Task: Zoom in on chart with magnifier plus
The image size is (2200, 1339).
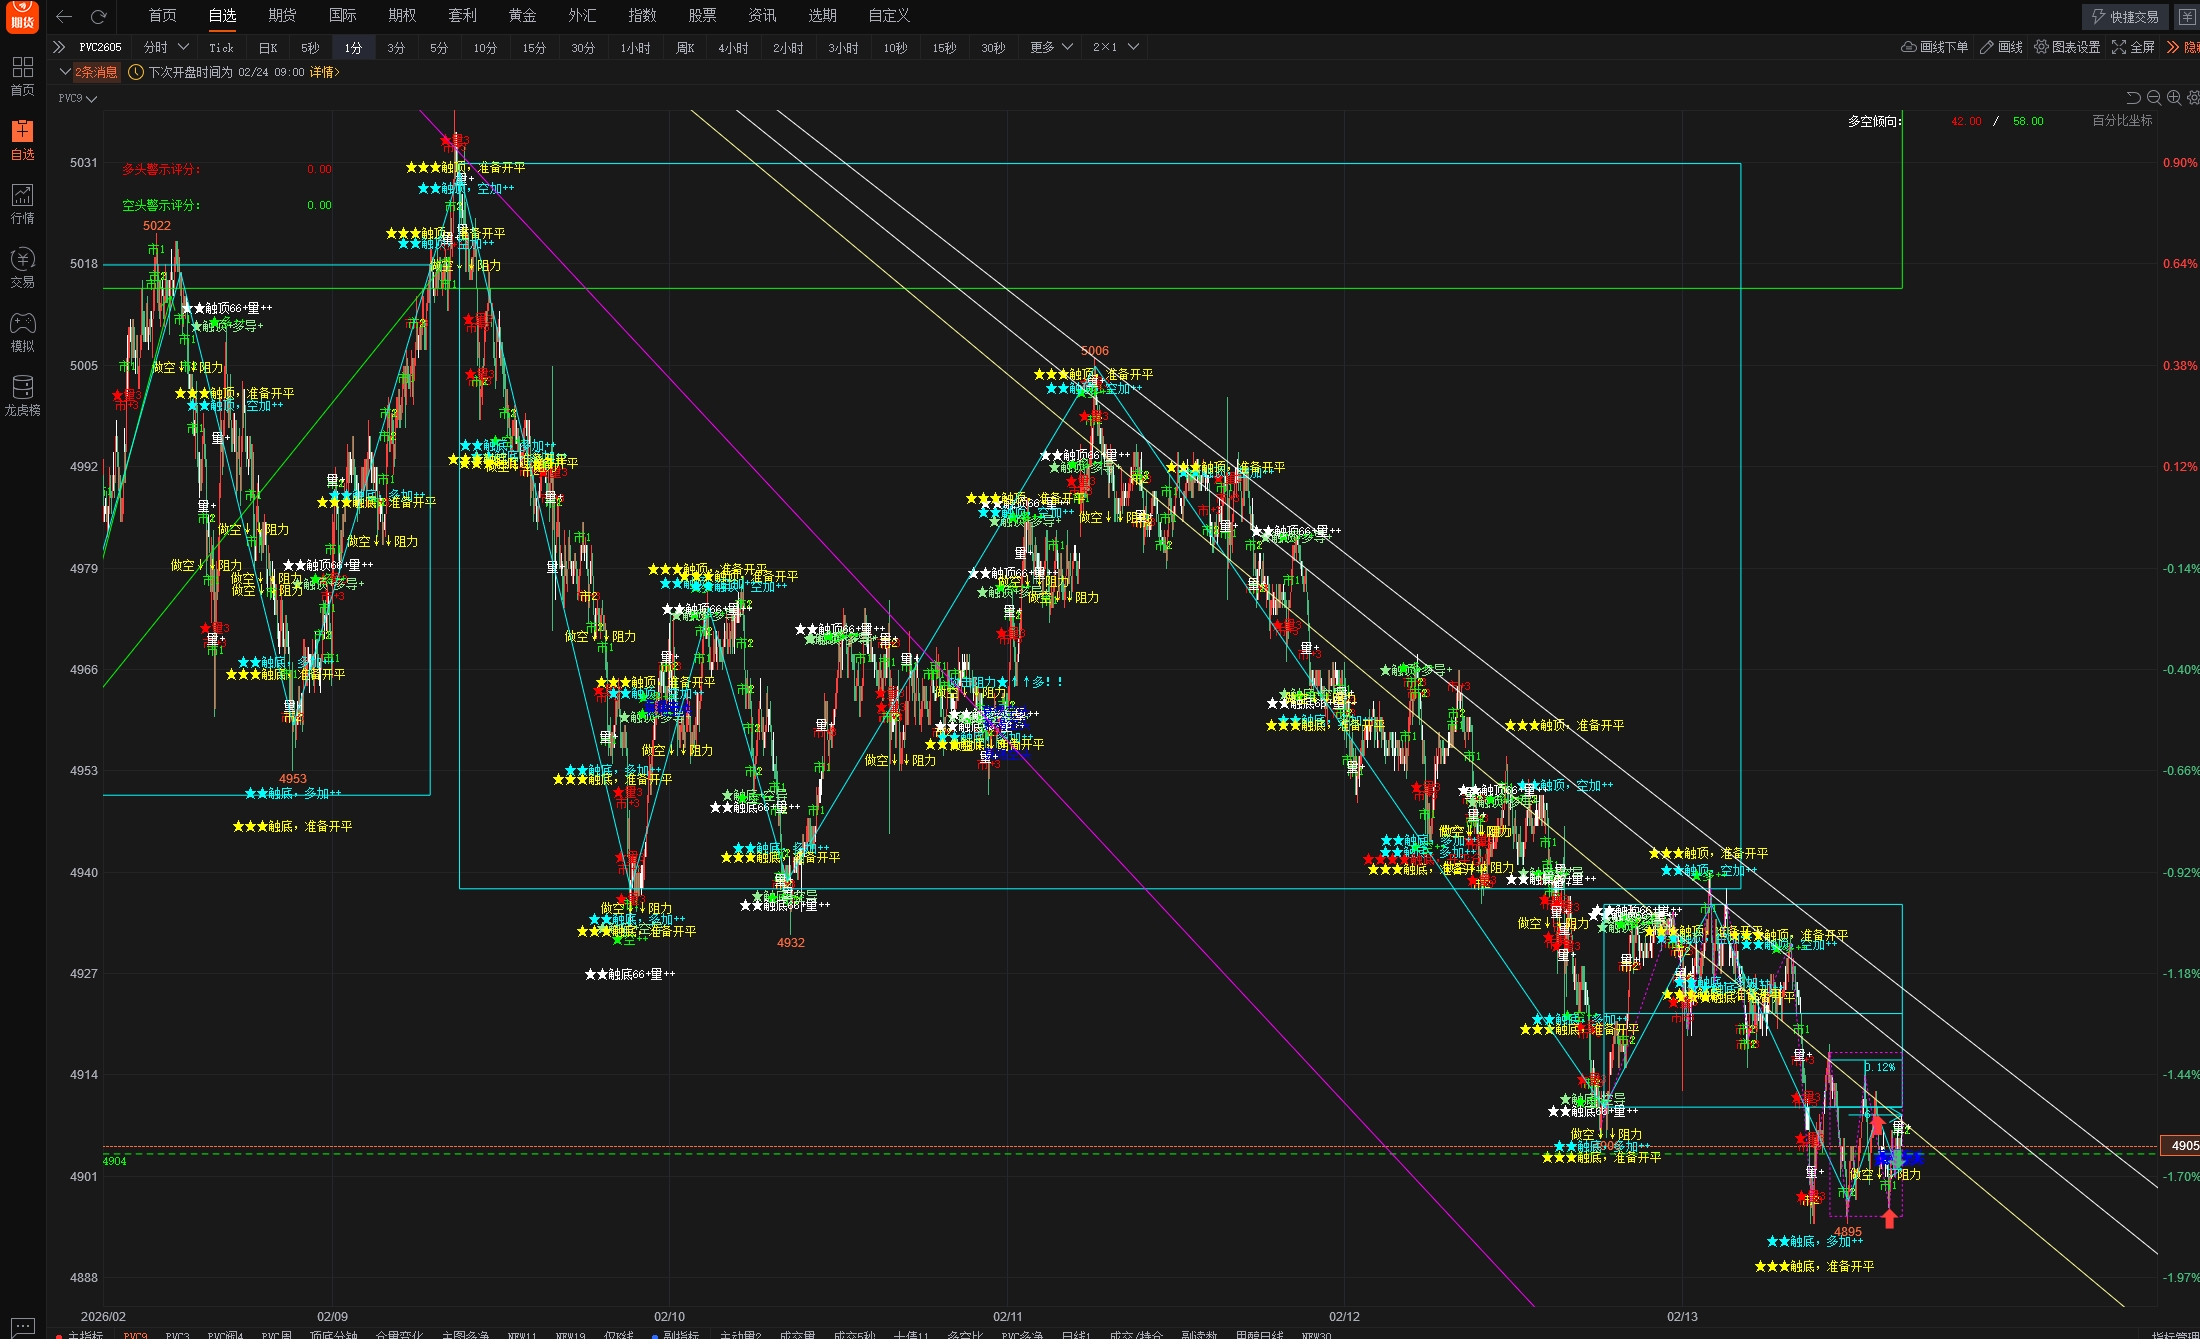Action: [x=2174, y=98]
